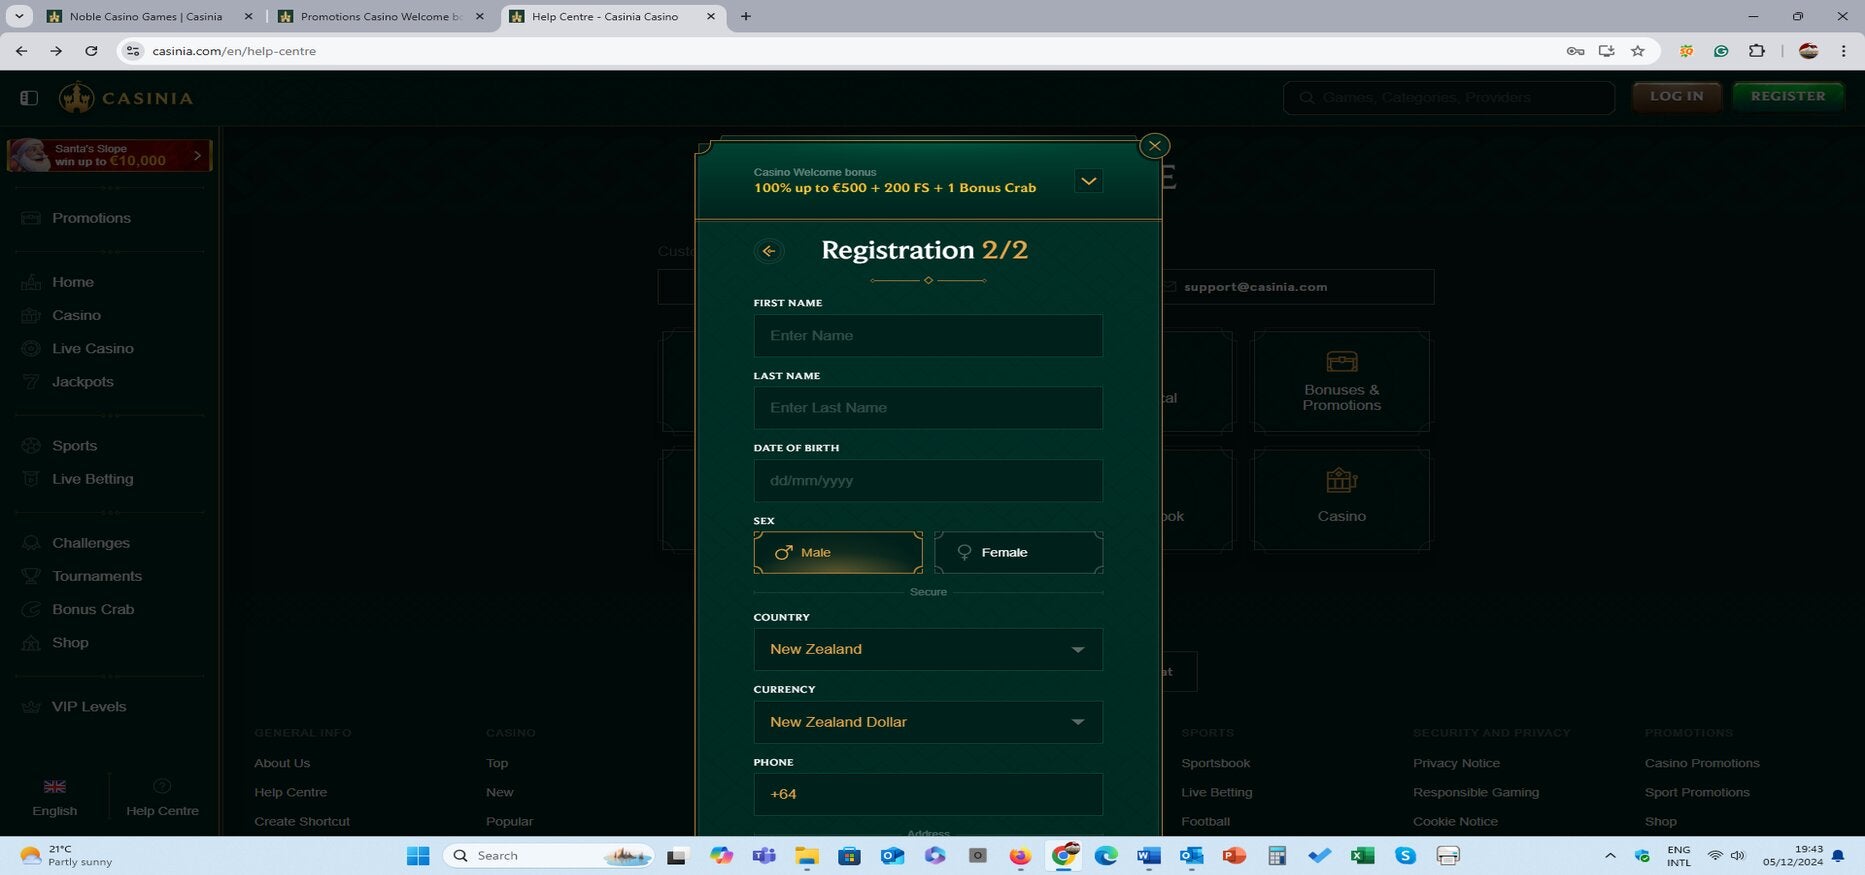Open the Currency dropdown showing New Zealand Dollar
Image resolution: width=1865 pixels, height=875 pixels.
928,722
